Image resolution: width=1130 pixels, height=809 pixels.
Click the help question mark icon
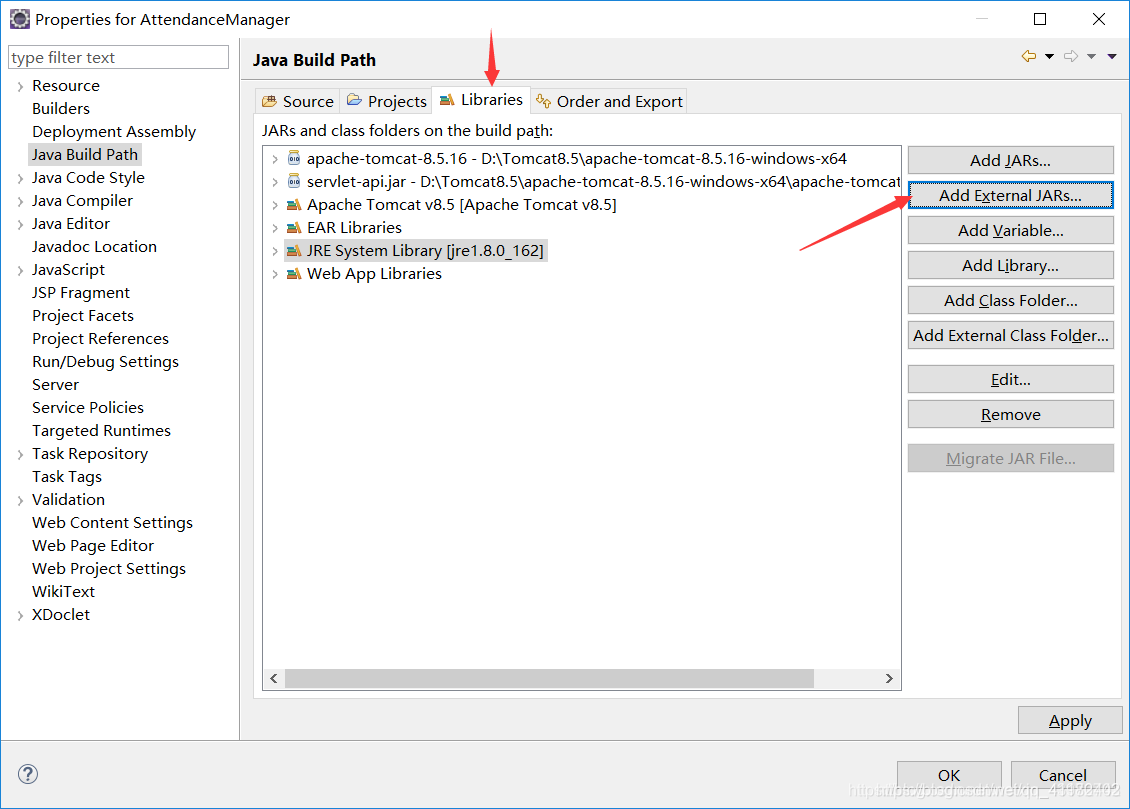point(27,774)
